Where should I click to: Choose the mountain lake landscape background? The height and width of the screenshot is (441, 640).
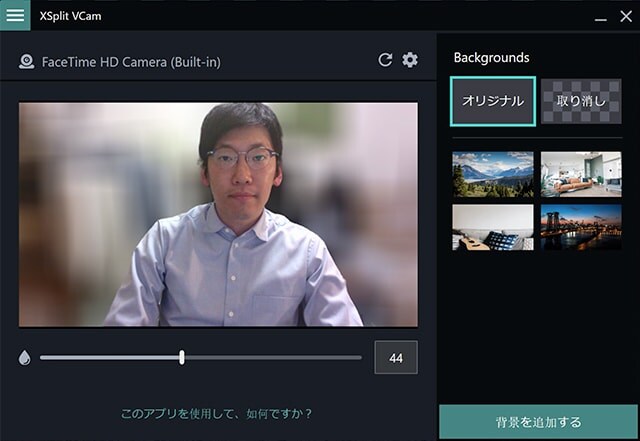coord(493,174)
